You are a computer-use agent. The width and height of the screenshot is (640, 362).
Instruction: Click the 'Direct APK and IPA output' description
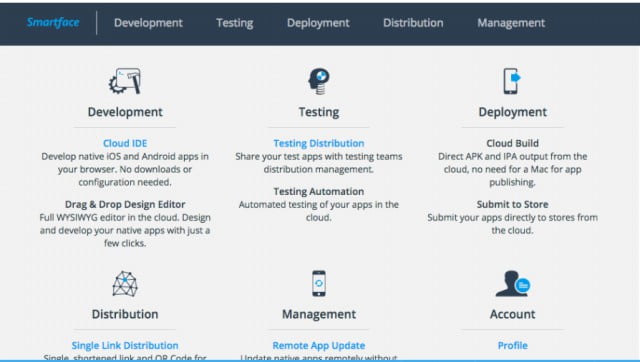513,169
